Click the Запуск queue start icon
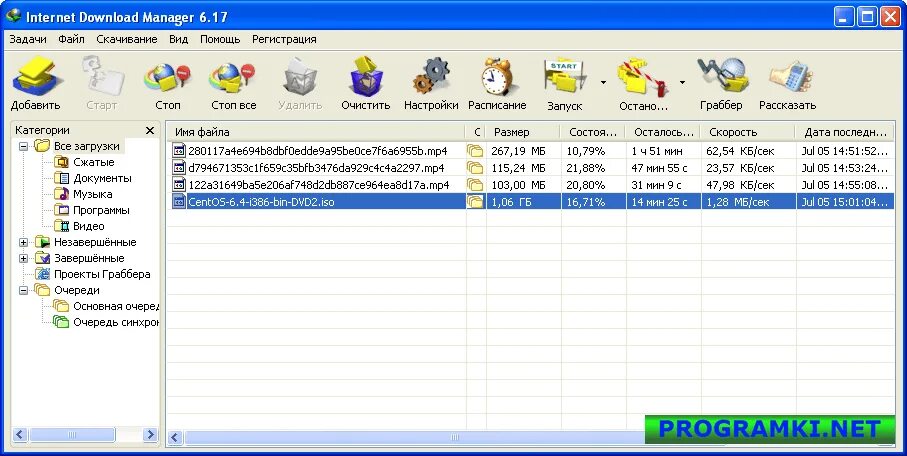This screenshot has width=907, height=456. pos(565,77)
